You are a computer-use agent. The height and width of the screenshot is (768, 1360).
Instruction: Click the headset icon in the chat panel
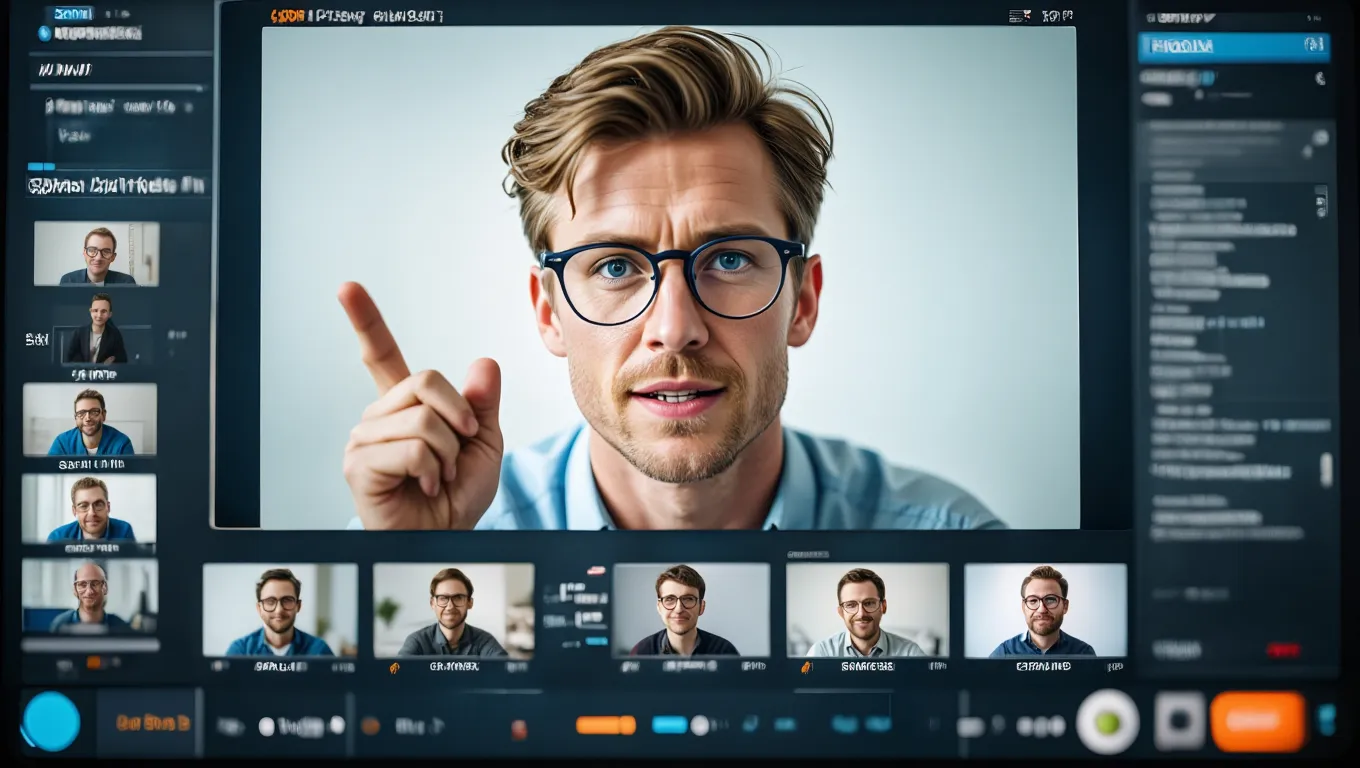point(1322,79)
